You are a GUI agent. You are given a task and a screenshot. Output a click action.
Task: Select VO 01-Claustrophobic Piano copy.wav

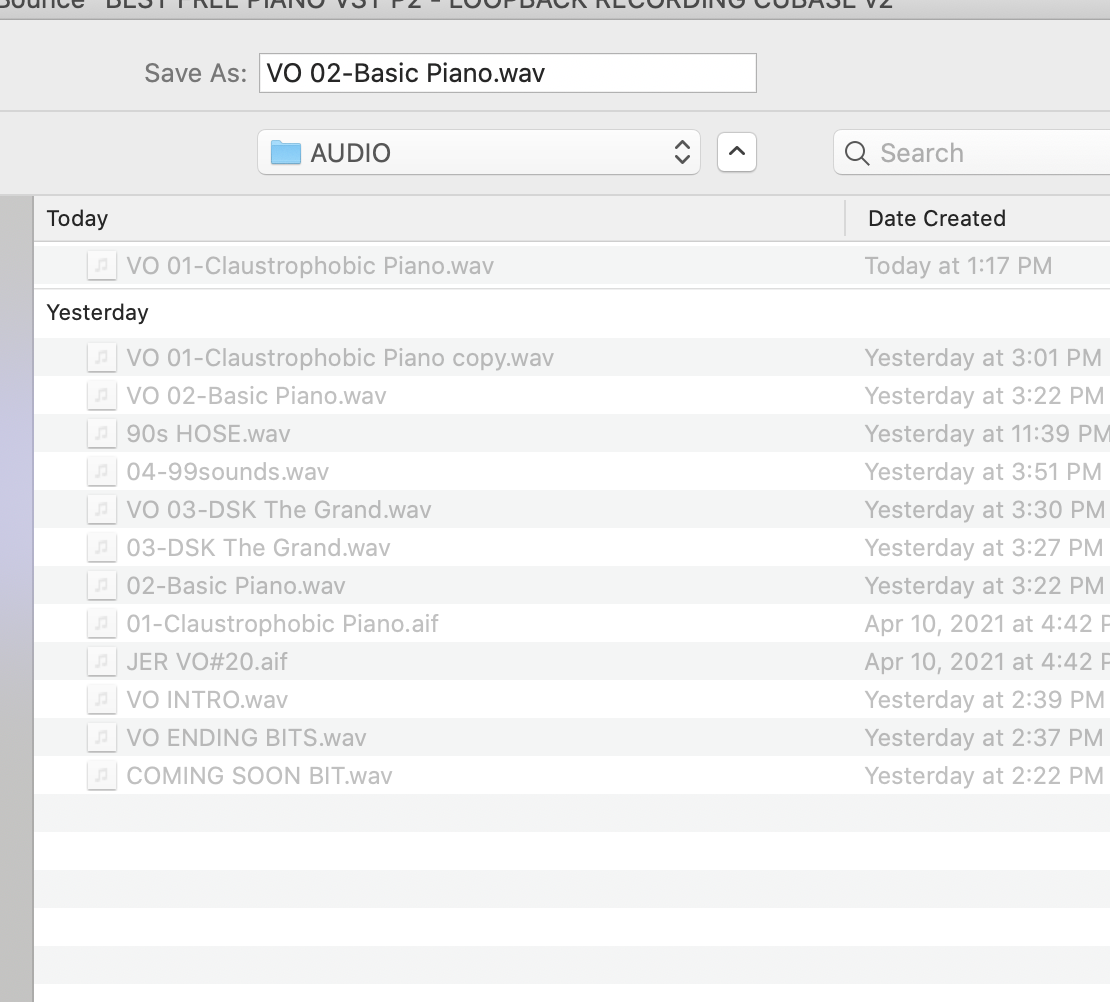(x=340, y=358)
